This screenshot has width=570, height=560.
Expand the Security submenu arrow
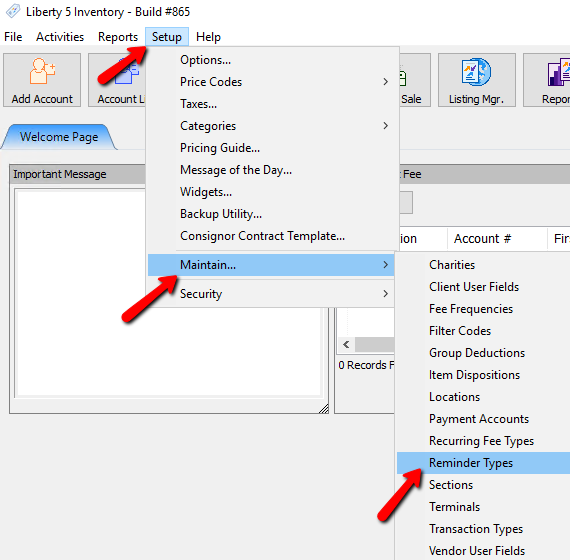(386, 293)
